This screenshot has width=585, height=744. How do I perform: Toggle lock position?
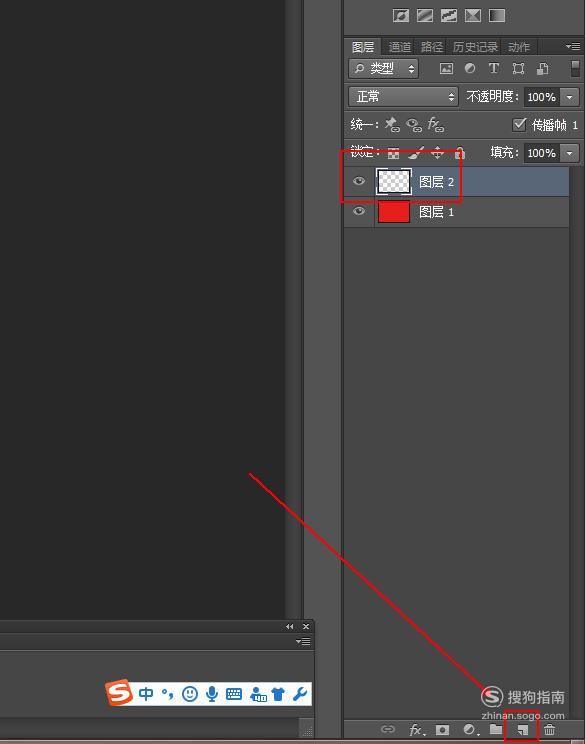(x=437, y=153)
